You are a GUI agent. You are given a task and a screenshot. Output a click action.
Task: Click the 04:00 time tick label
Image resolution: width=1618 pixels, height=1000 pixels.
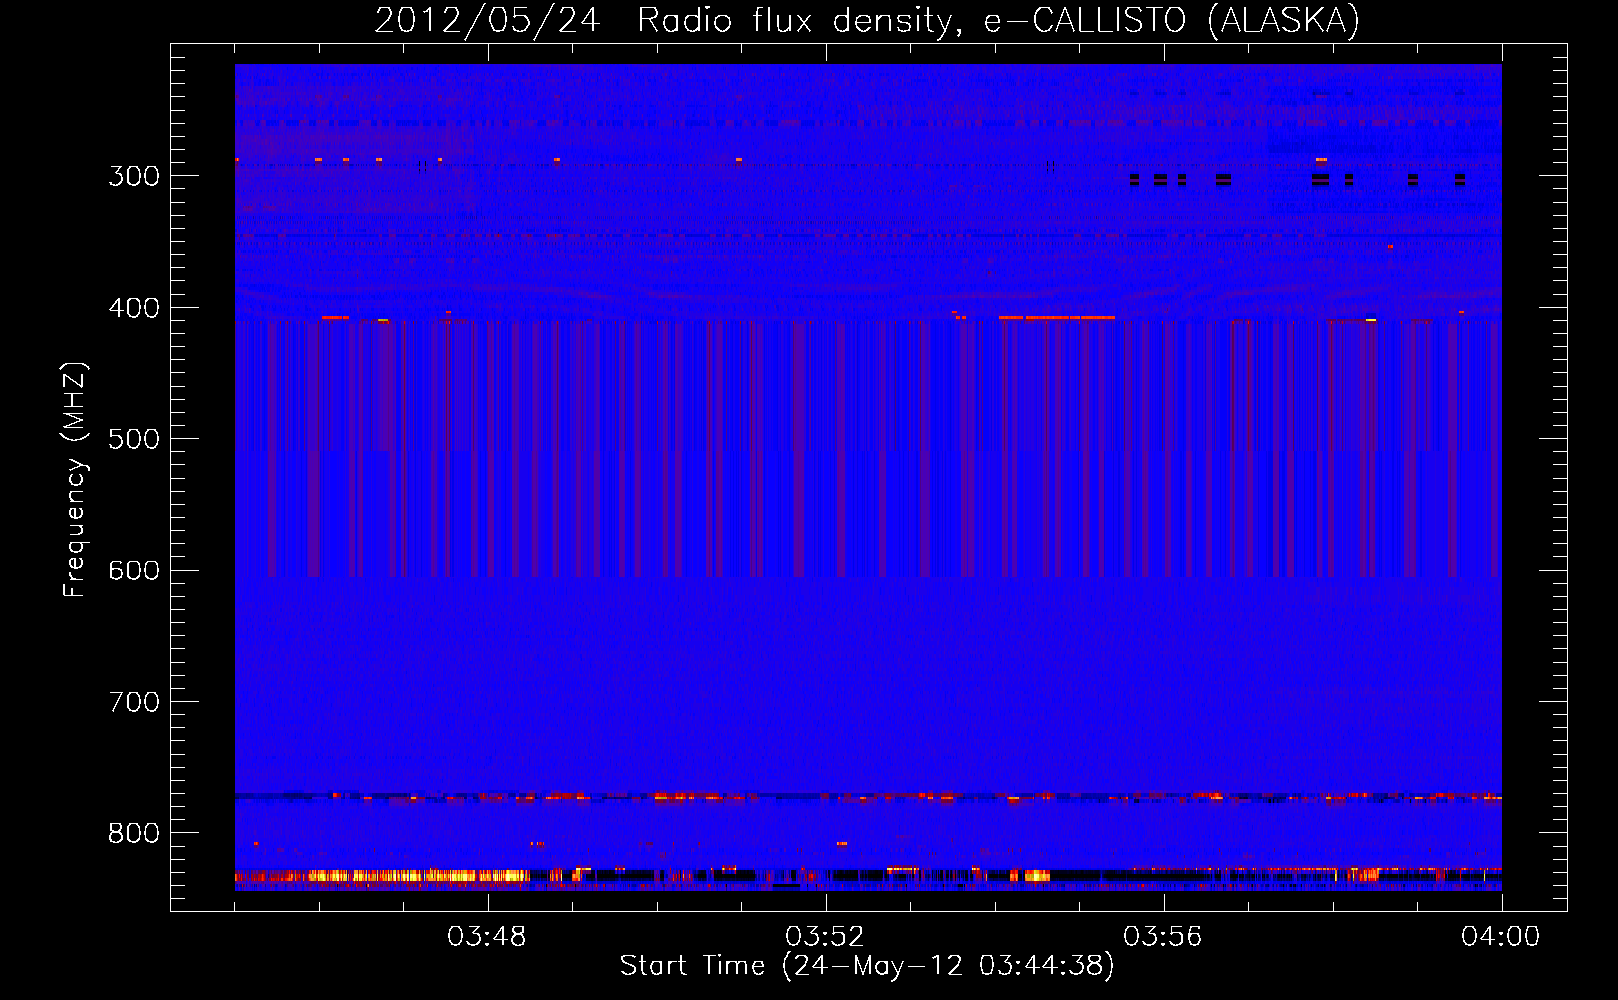click(1501, 937)
